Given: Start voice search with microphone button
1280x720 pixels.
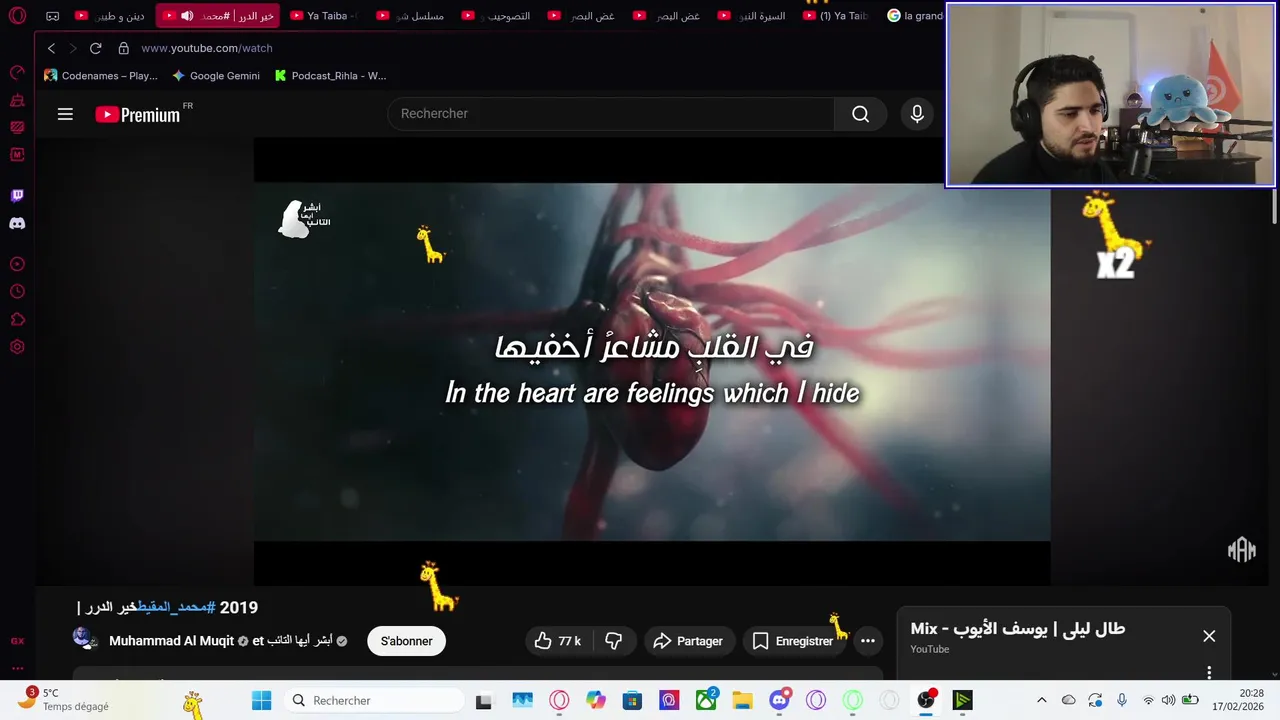Looking at the screenshot, I should [x=917, y=114].
